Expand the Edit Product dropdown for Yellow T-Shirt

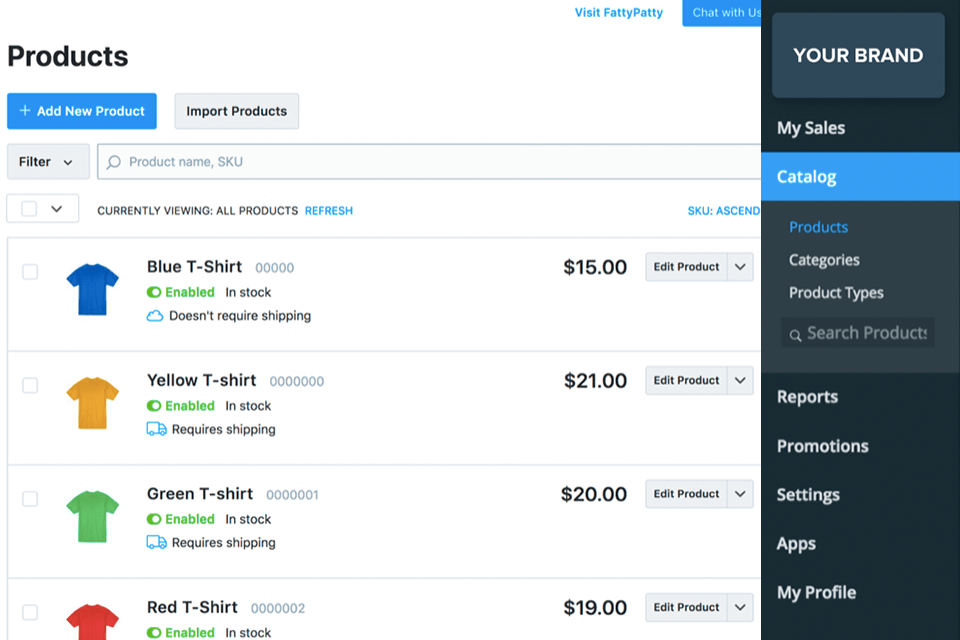click(x=739, y=380)
